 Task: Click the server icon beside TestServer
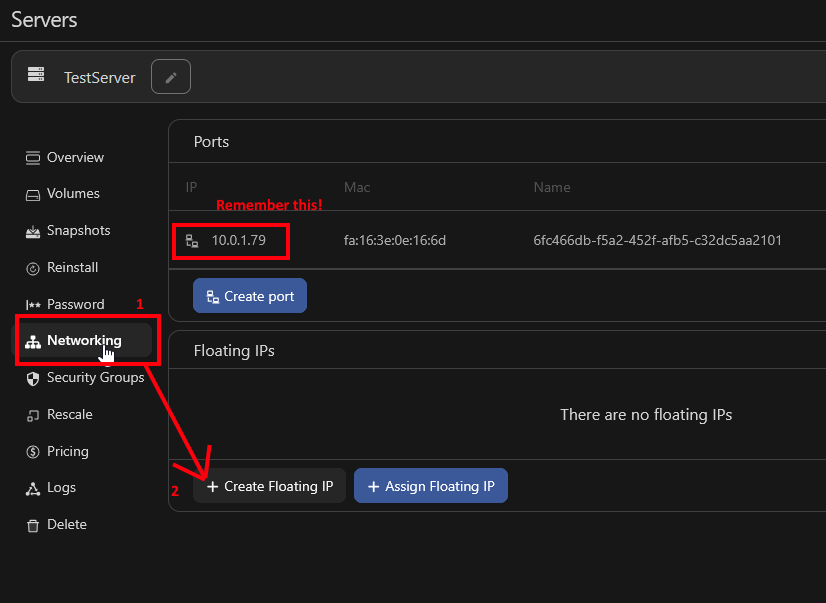pyautogui.click(x=37, y=74)
